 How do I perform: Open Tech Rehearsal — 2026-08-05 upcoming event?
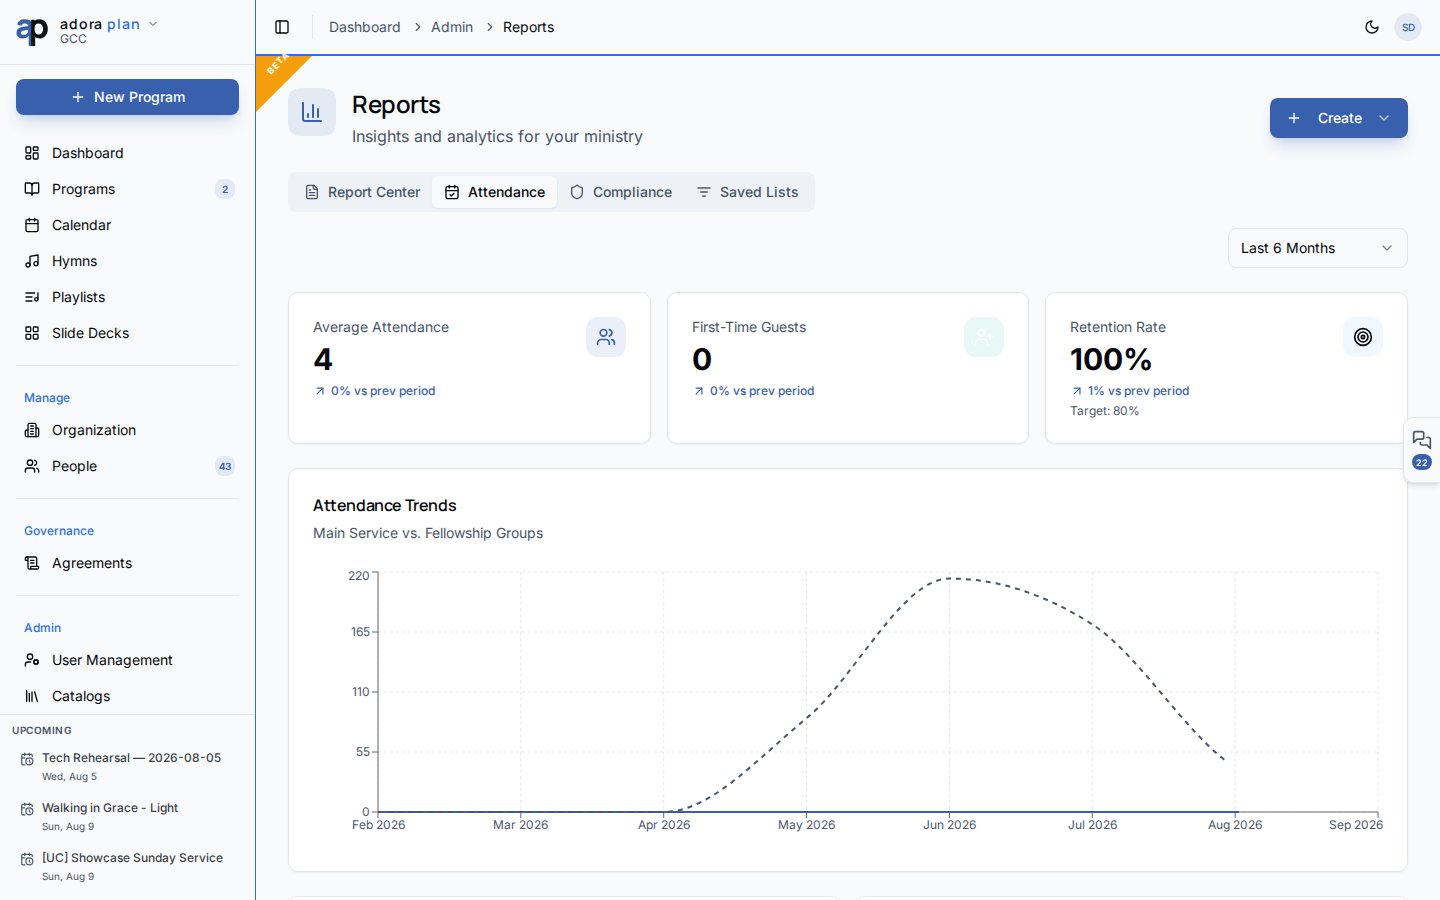[127, 766]
